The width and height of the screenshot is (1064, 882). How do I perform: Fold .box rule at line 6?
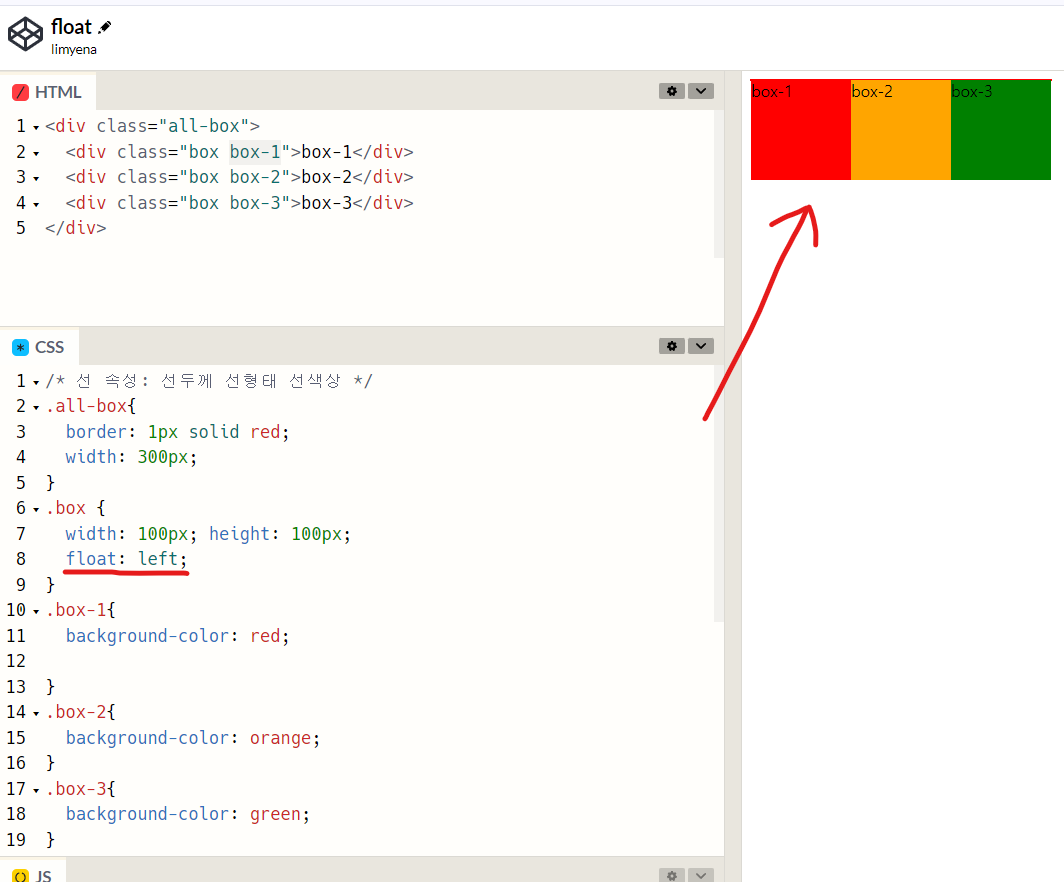[x=36, y=510]
